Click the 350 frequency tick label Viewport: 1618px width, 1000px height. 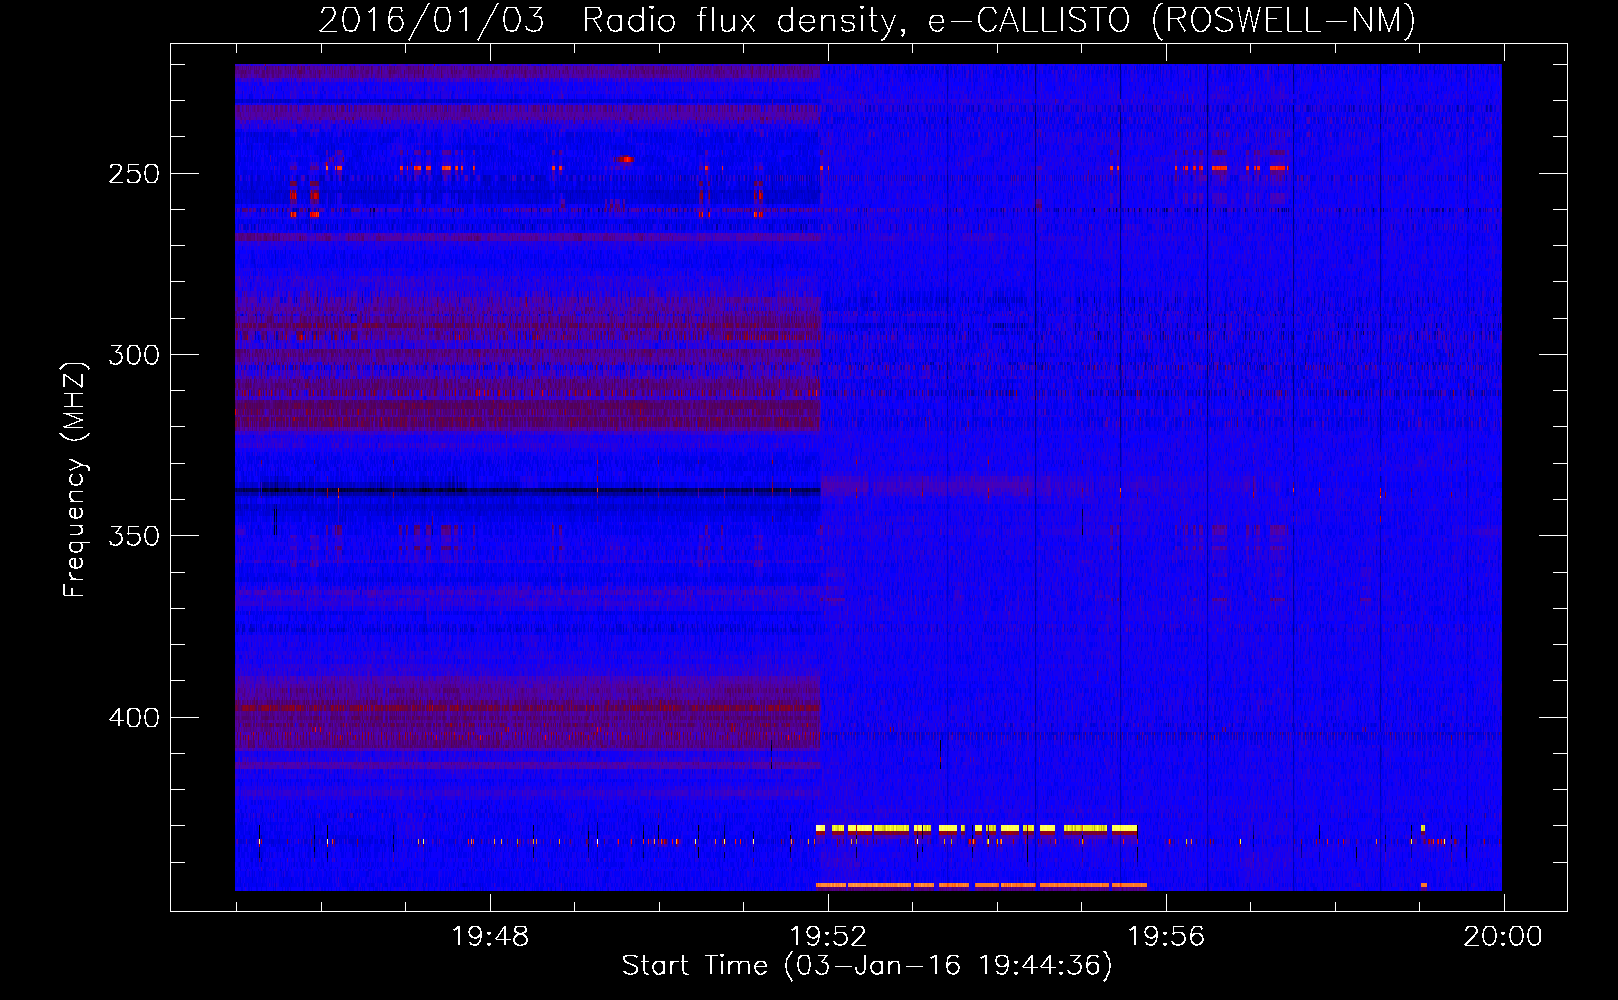(x=134, y=536)
